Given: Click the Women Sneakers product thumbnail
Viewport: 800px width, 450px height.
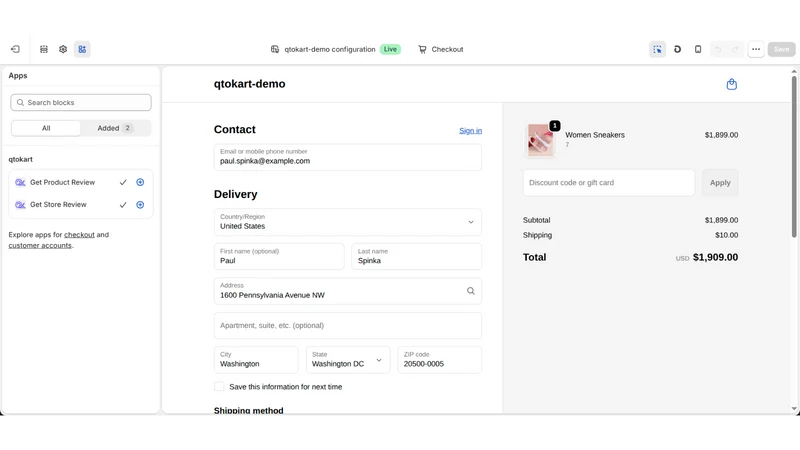Looking at the screenshot, I should [x=540, y=139].
